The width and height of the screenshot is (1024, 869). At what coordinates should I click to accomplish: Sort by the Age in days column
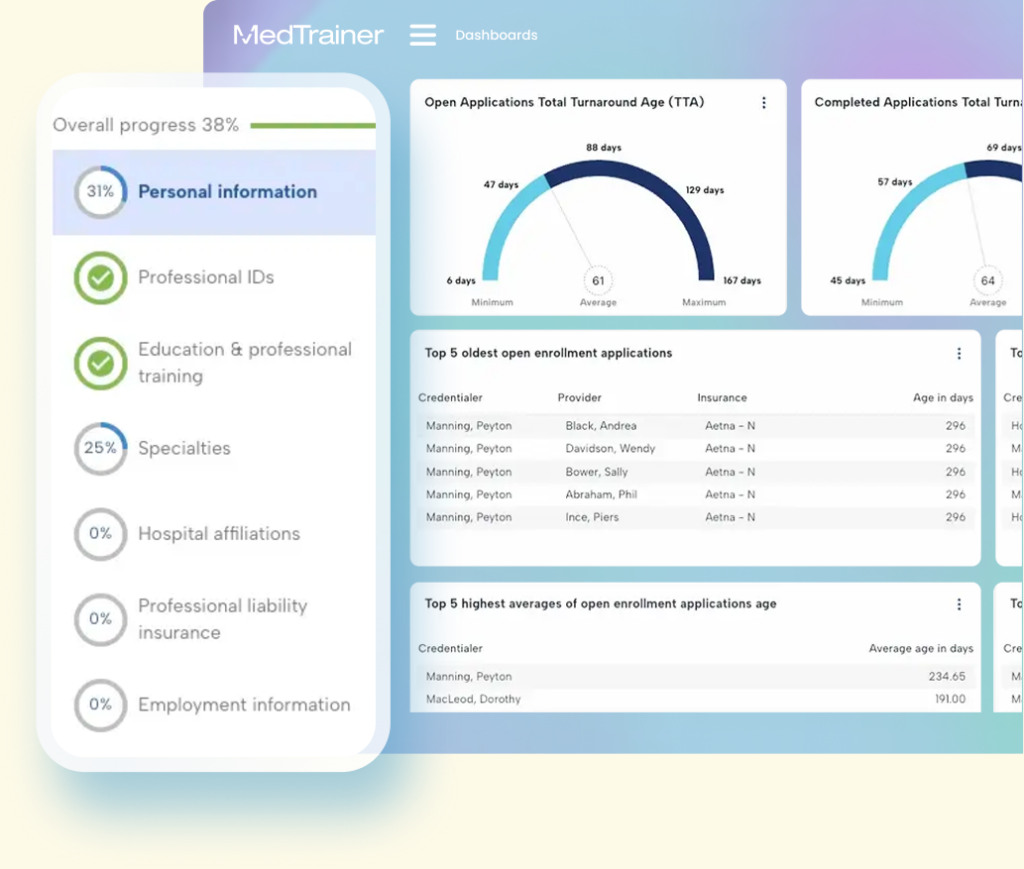click(943, 398)
